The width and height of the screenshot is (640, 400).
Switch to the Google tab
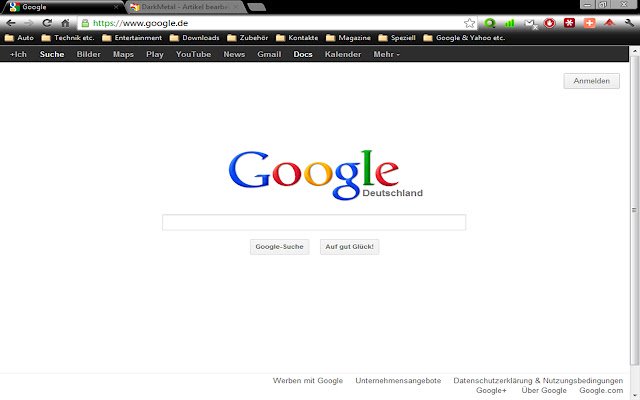[63, 7]
